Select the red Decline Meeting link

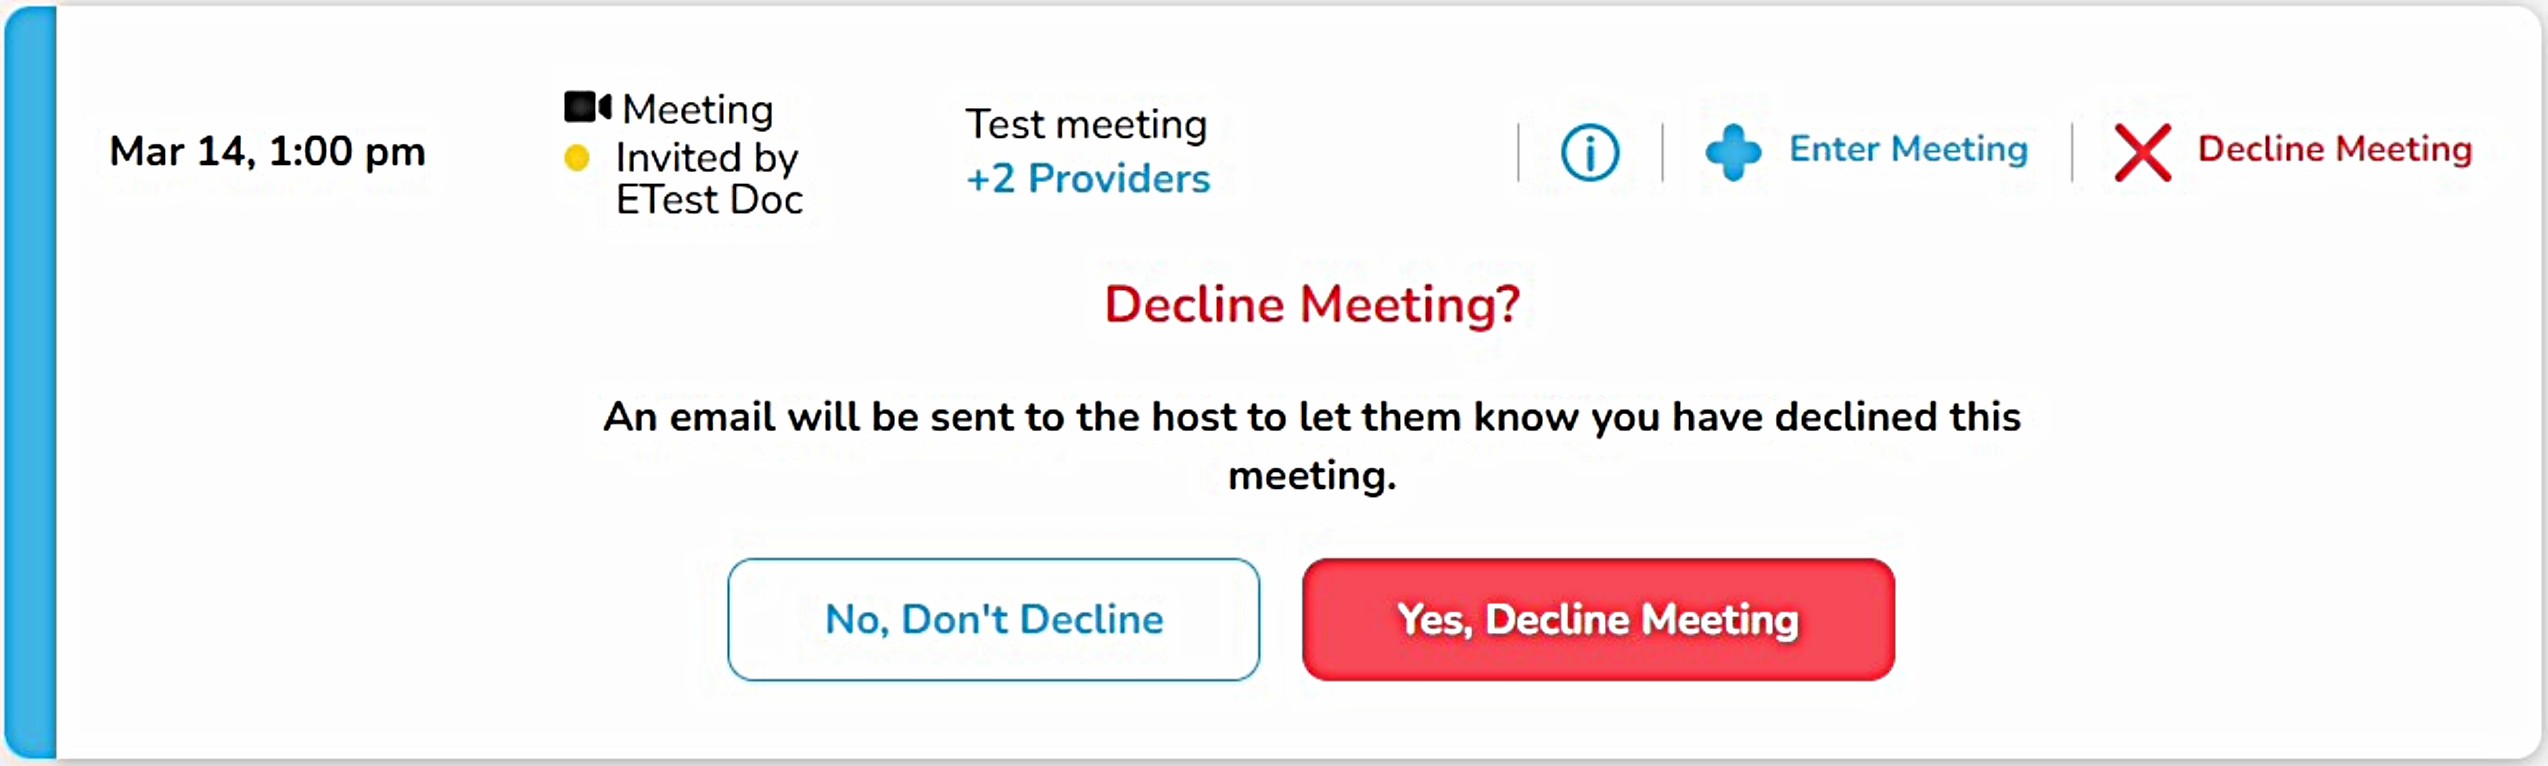coord(2334,149)
